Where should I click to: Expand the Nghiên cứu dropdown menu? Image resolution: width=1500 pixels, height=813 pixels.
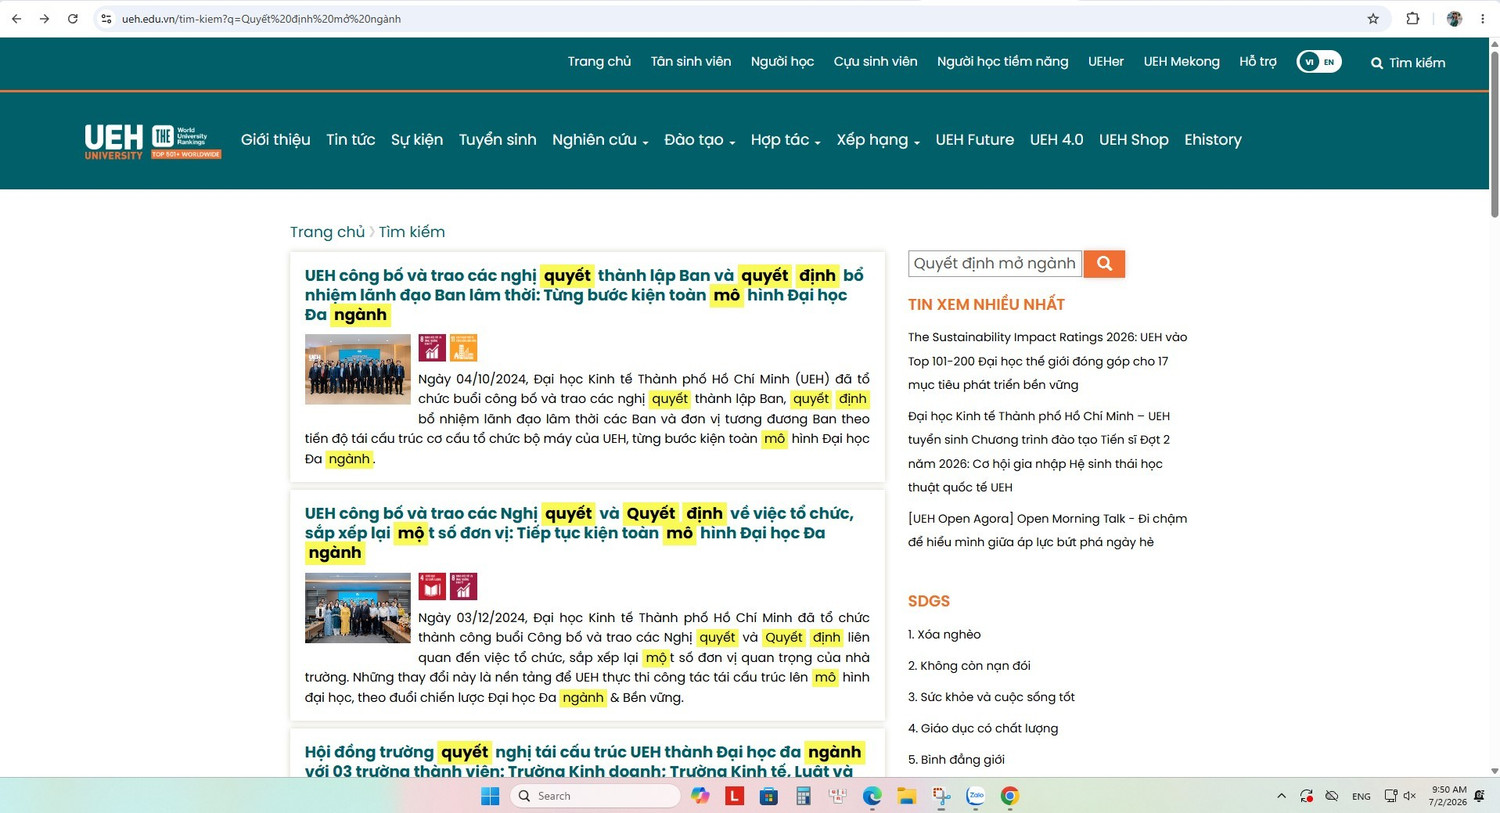tap(600, 140)
